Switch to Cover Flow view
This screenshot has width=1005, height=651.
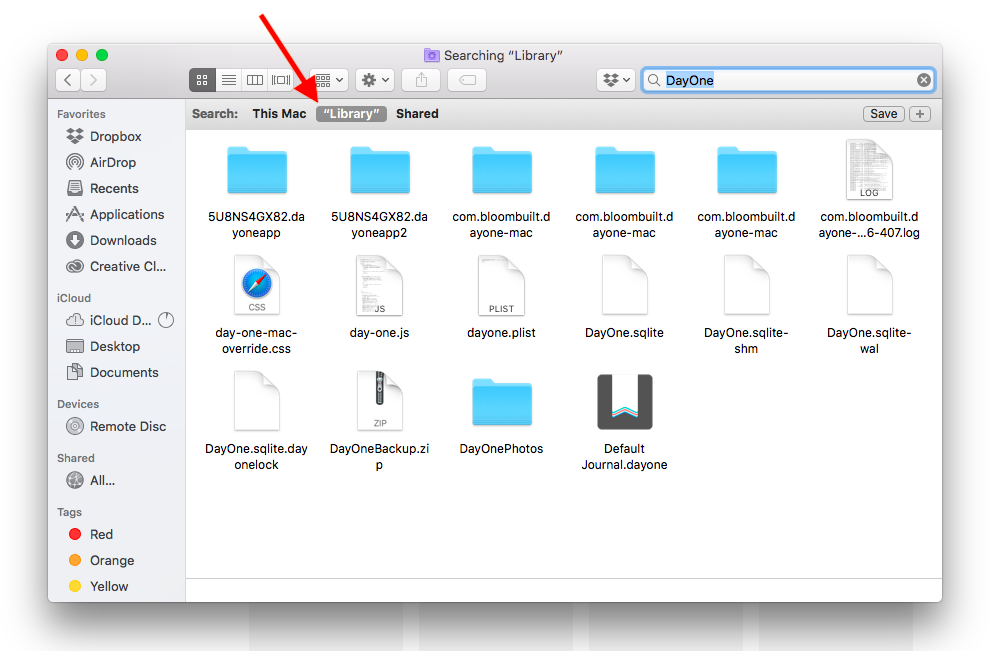pyautogui.click(x=281, y=80)
